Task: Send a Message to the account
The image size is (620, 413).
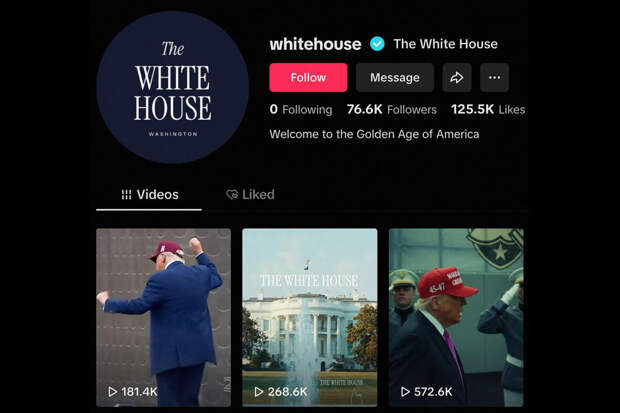Action: click(x=395, y=78)
